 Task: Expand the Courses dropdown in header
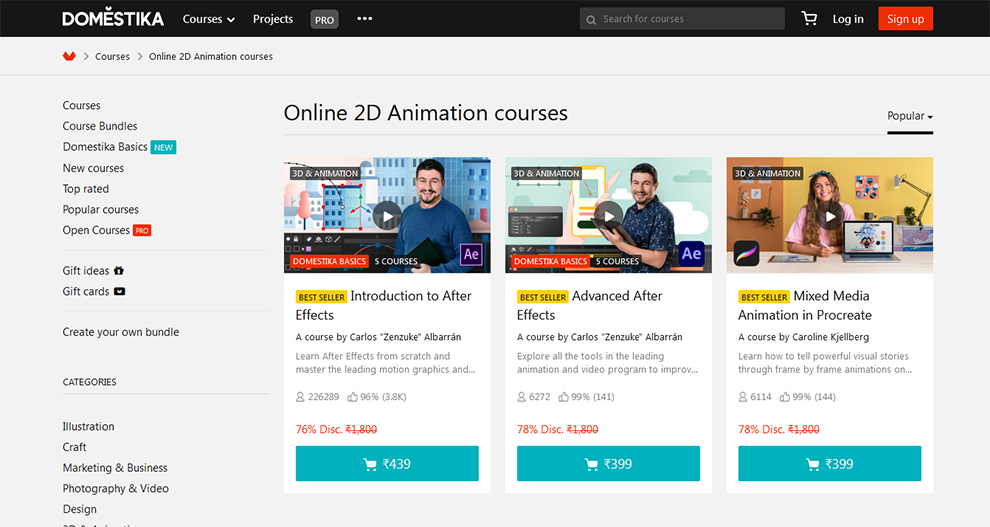pos(208,19)
